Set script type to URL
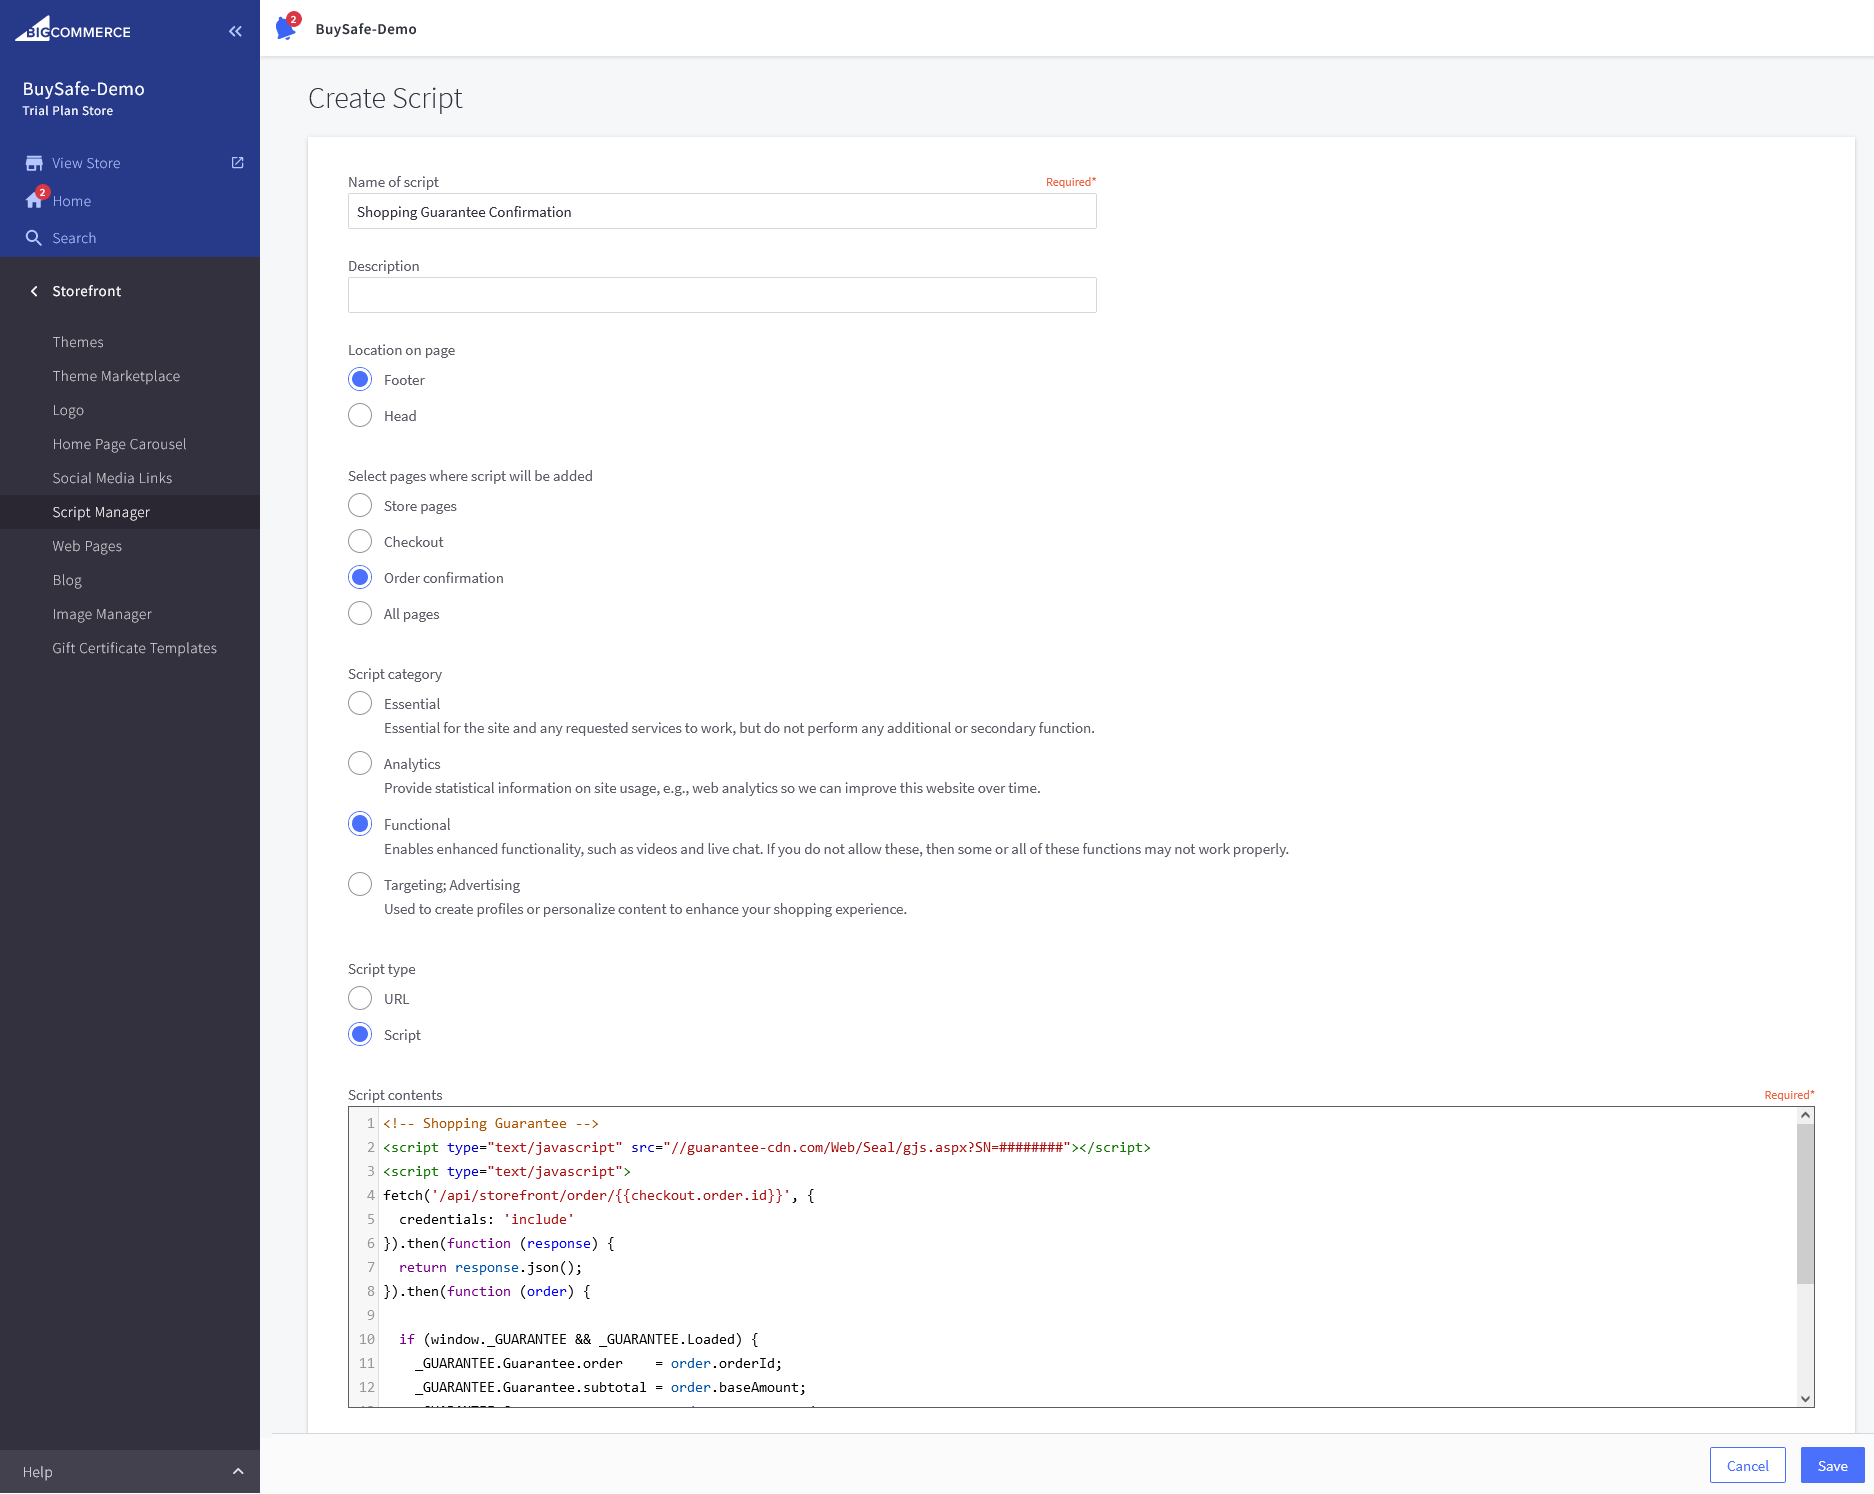The height and width of the screenshot is (1494, 1874). click(x=360, y=998)
